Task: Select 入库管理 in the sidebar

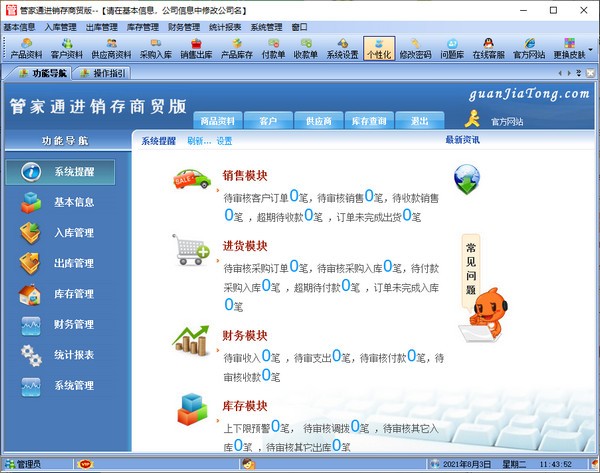Action: click(x=60, y=233)
